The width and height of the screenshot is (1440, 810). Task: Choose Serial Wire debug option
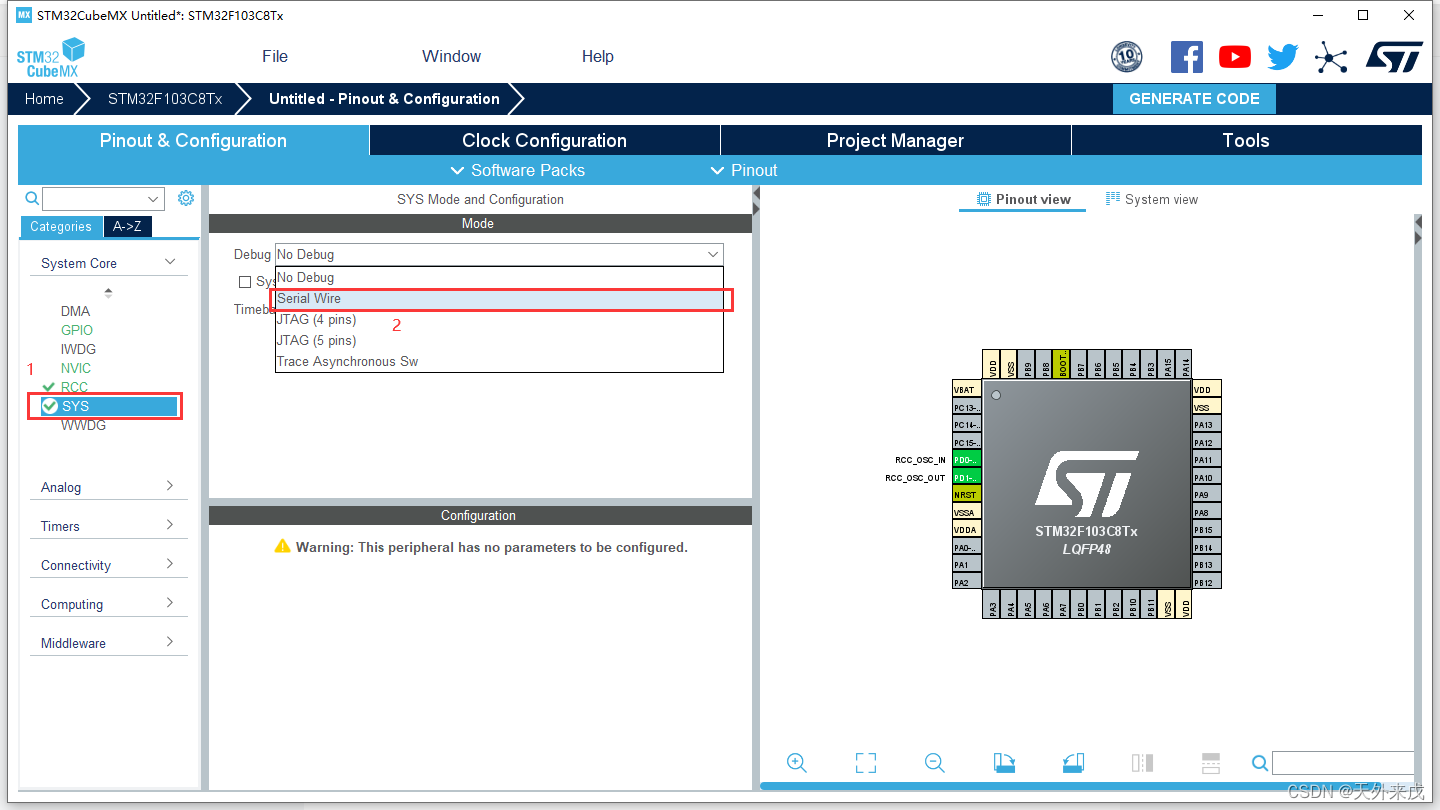pos(499,298)
